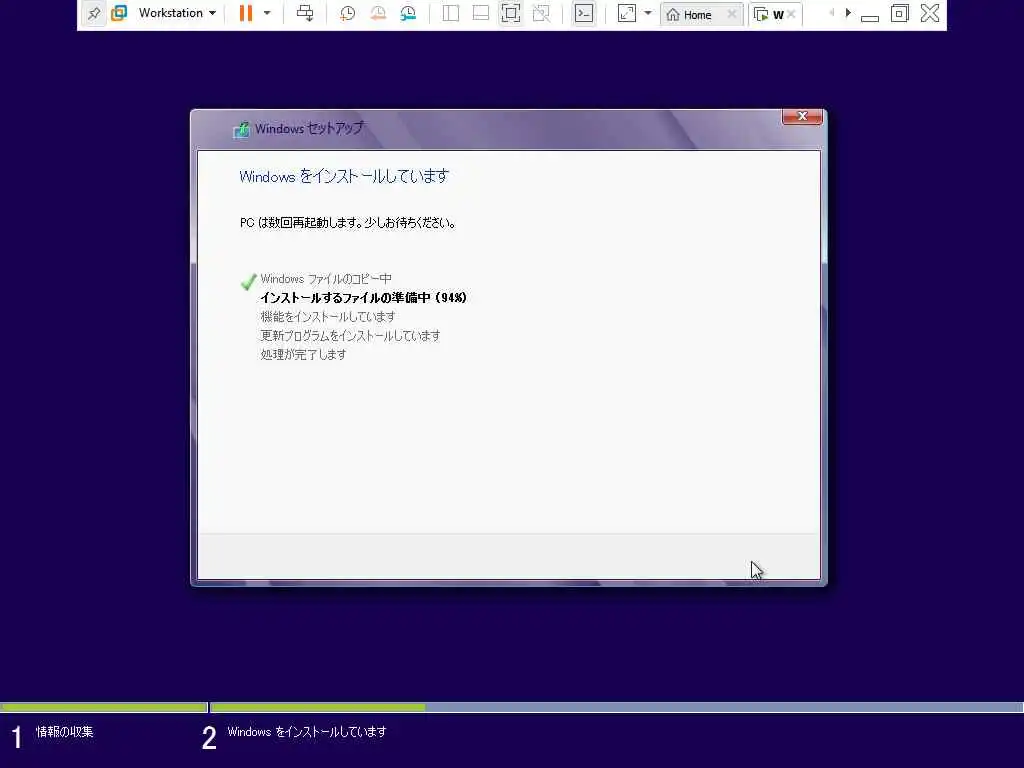Image resolution: width=1024 pixels, height=768 pixels.
Task: Click the bottom 'Windows をインストールしています' stage label
Action: [307, 732]
